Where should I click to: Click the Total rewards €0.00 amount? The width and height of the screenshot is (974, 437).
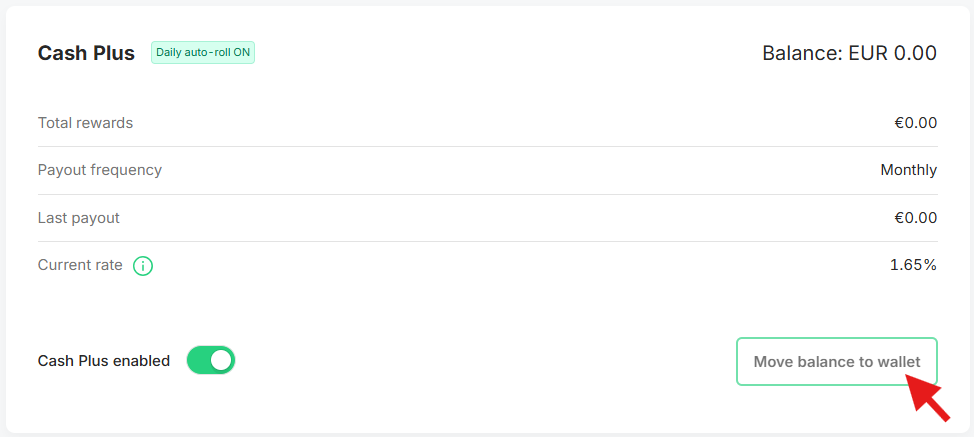pyautogui.click(x=916, y=123)
